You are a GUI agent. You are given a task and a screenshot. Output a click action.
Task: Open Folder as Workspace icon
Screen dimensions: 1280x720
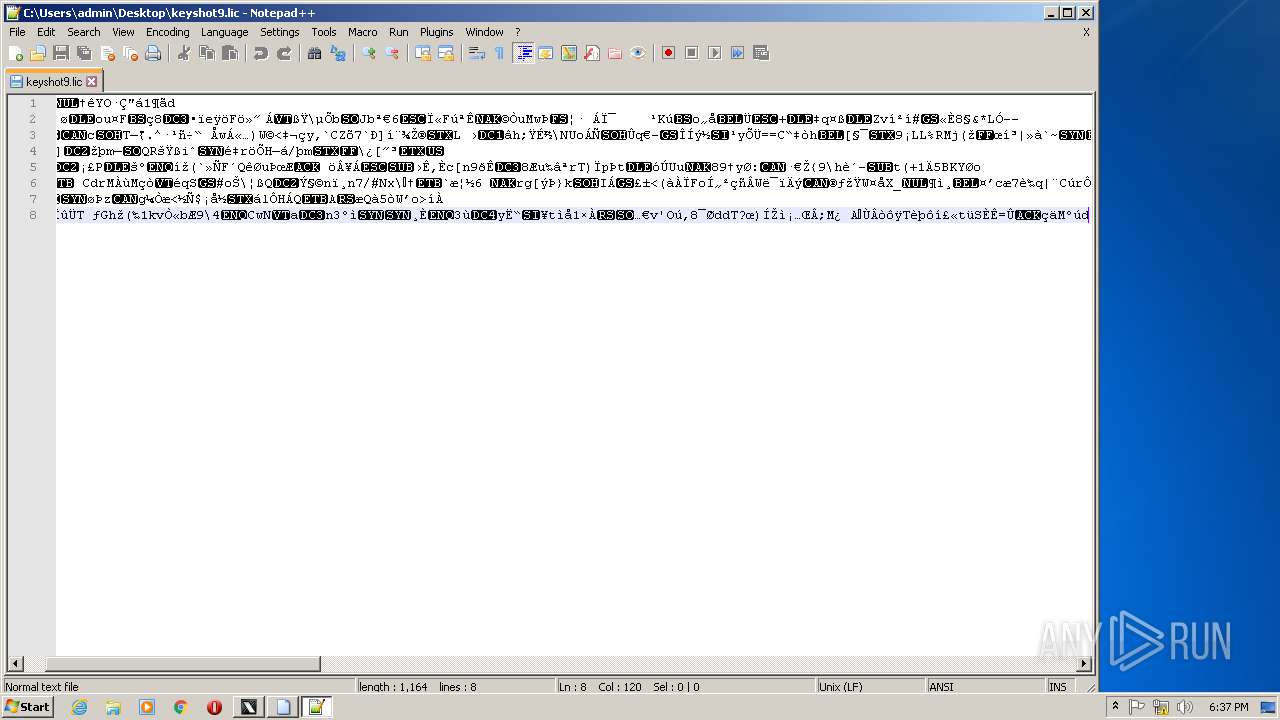coord(615,53)
